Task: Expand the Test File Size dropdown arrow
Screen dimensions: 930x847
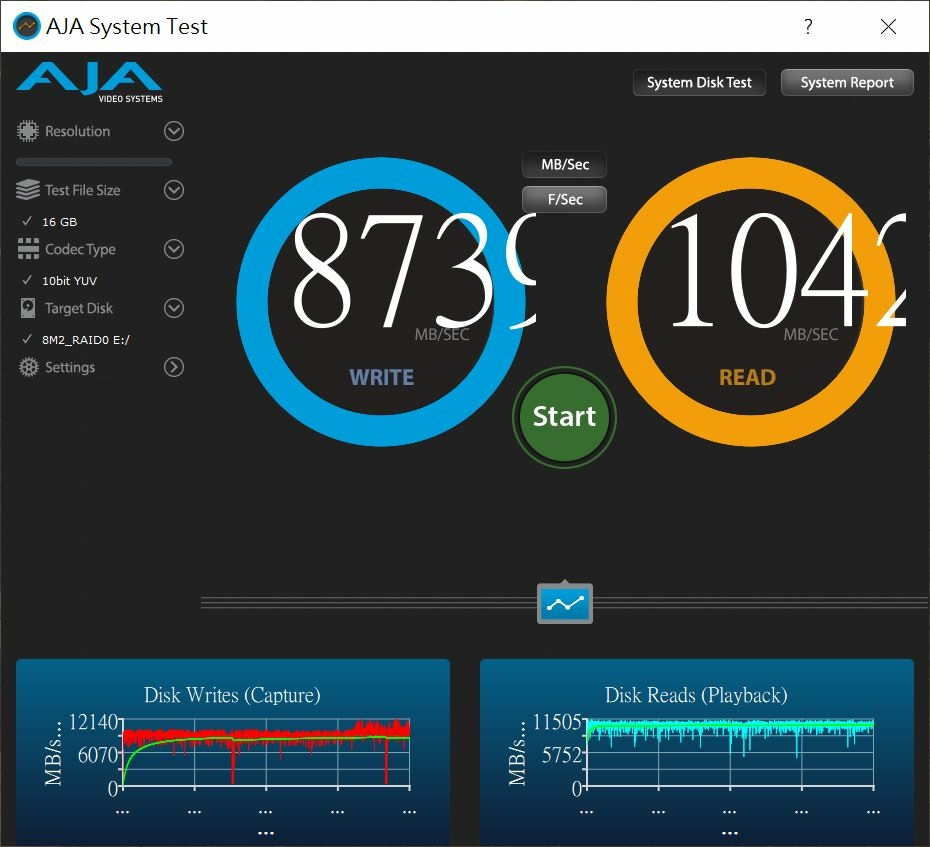Action: point(174,190)
